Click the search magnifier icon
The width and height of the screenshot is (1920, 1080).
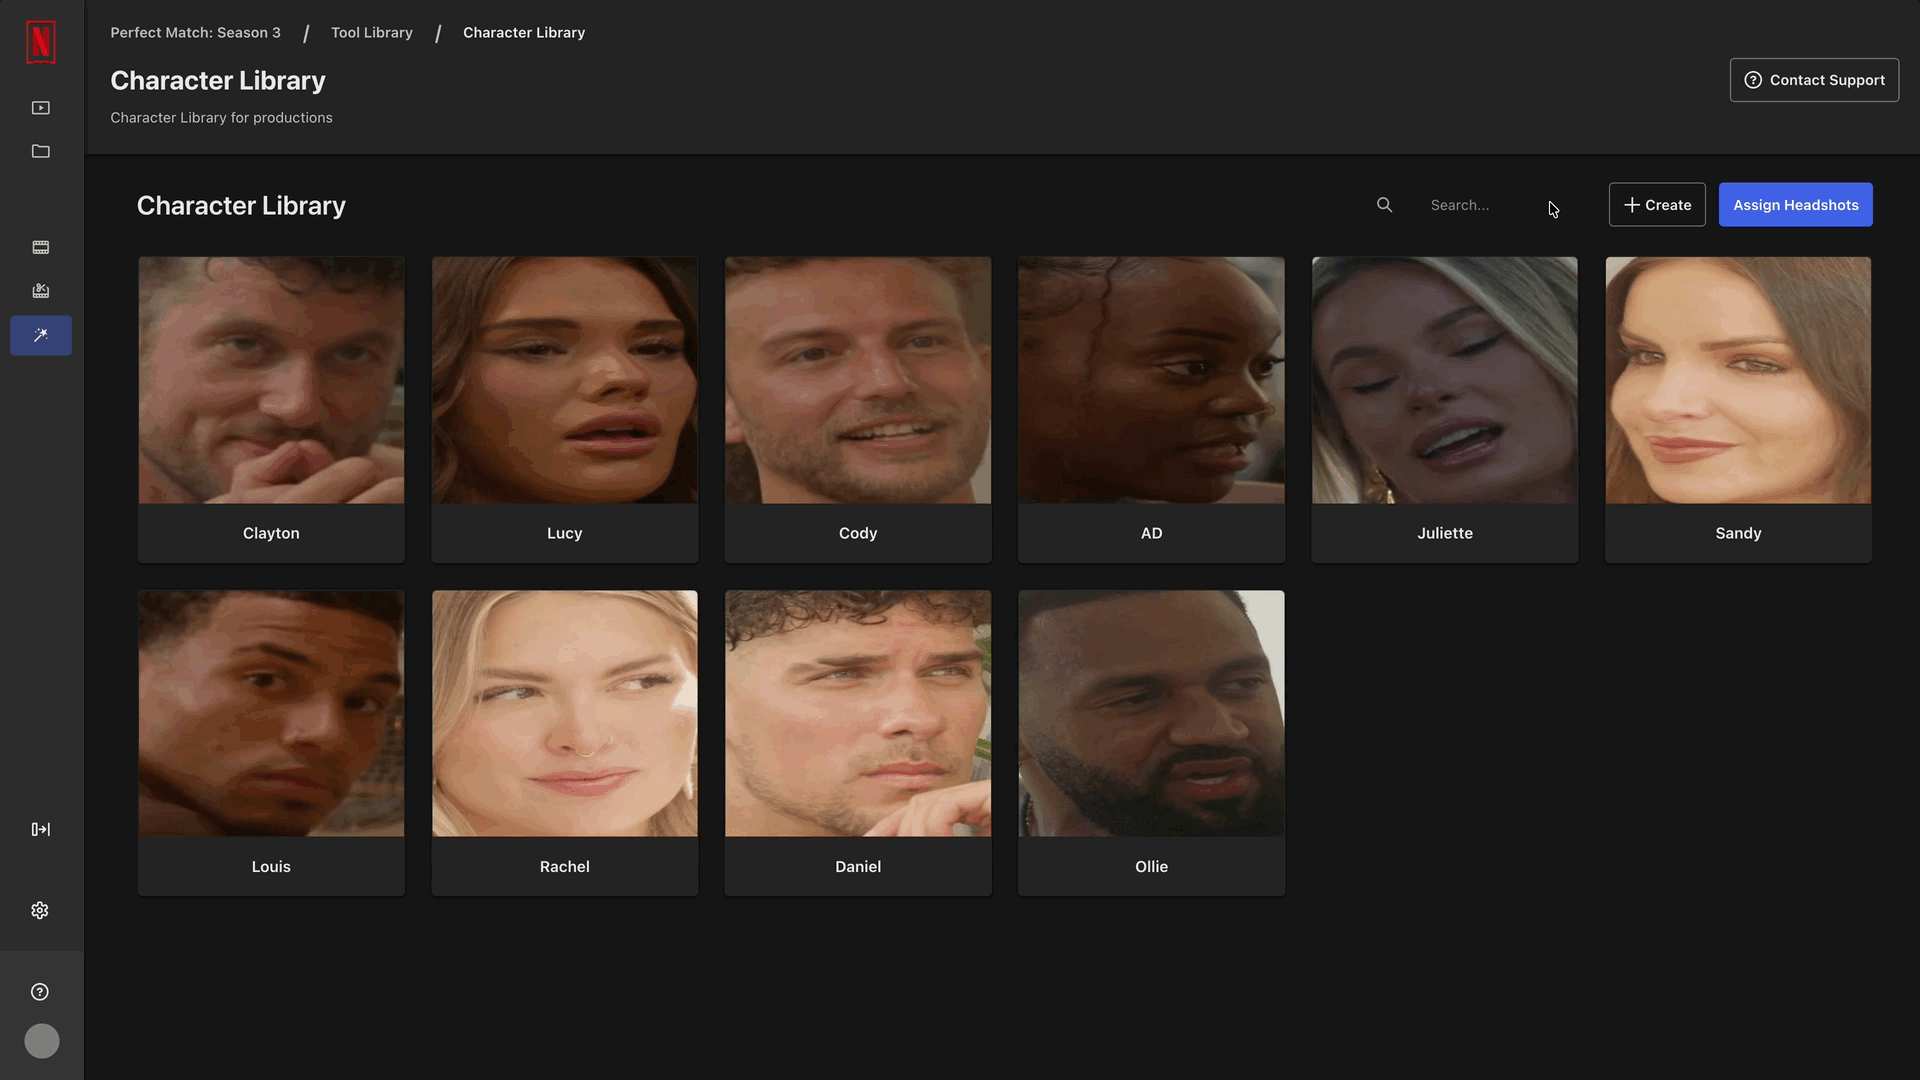[1384, 205]
